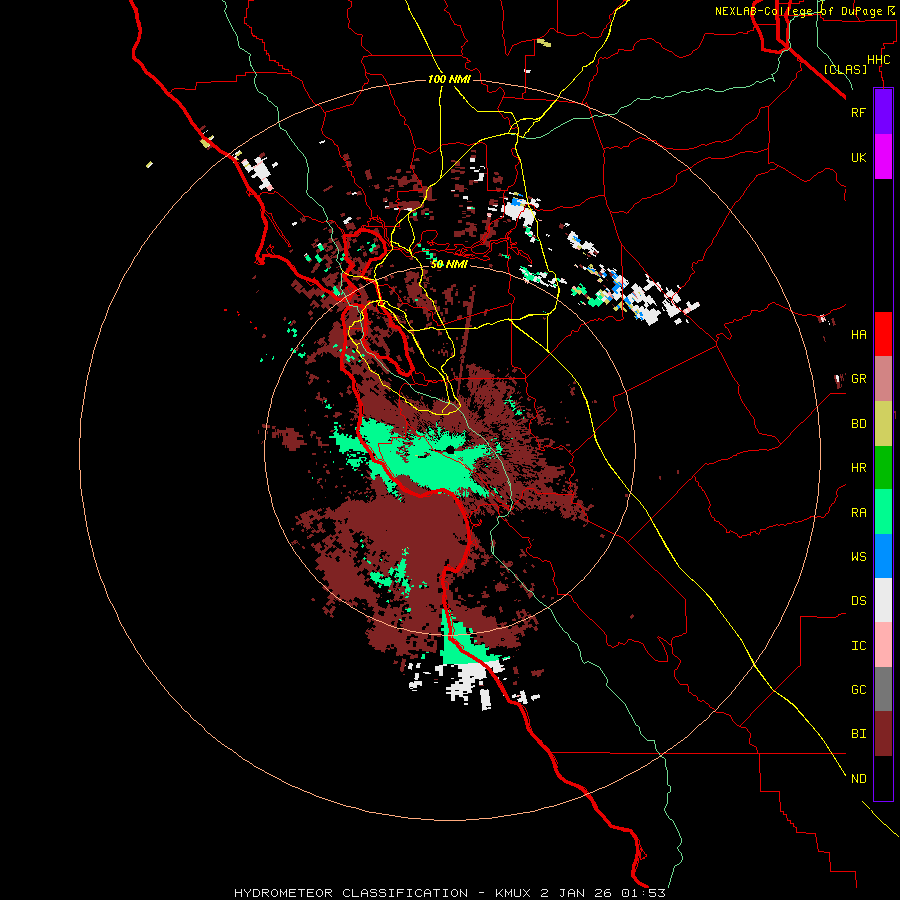This screenshot has width=900, height=900.
Task: Click the GR legend label
Action: 859,379
